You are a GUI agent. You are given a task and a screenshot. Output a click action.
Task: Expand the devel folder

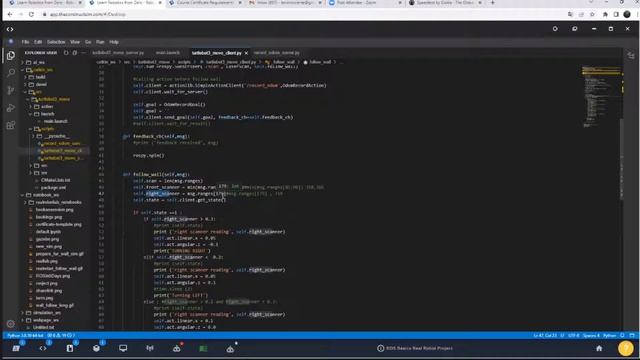point(41,84)
